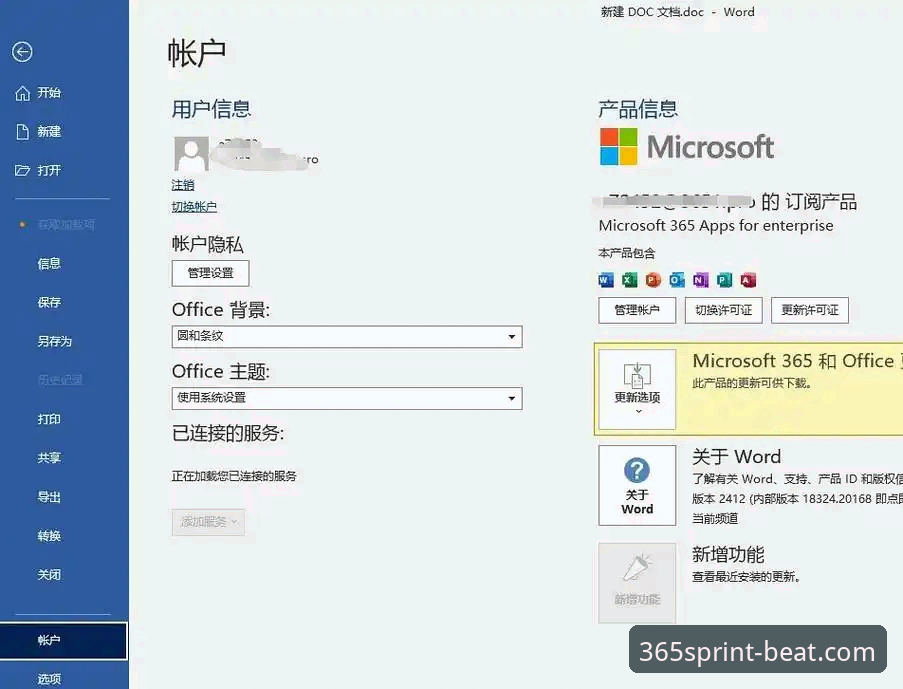Click the Microsoft 365 Apps for enterprise text

(x=716, y=225)
